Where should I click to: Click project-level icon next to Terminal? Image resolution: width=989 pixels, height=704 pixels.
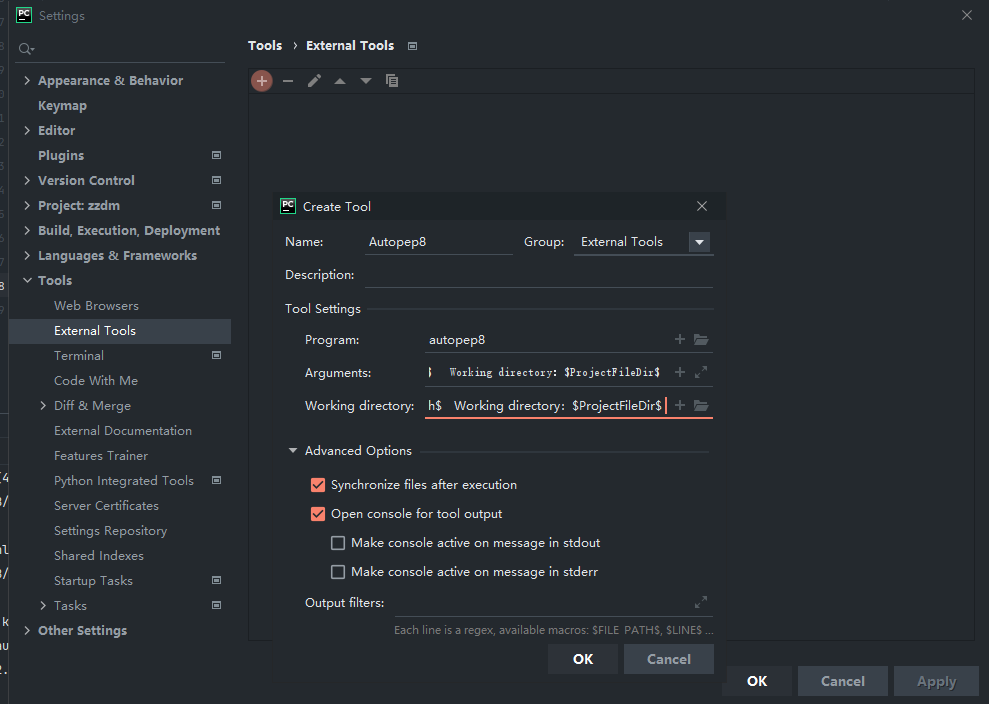pyautogui.click(x=216, y=355)
